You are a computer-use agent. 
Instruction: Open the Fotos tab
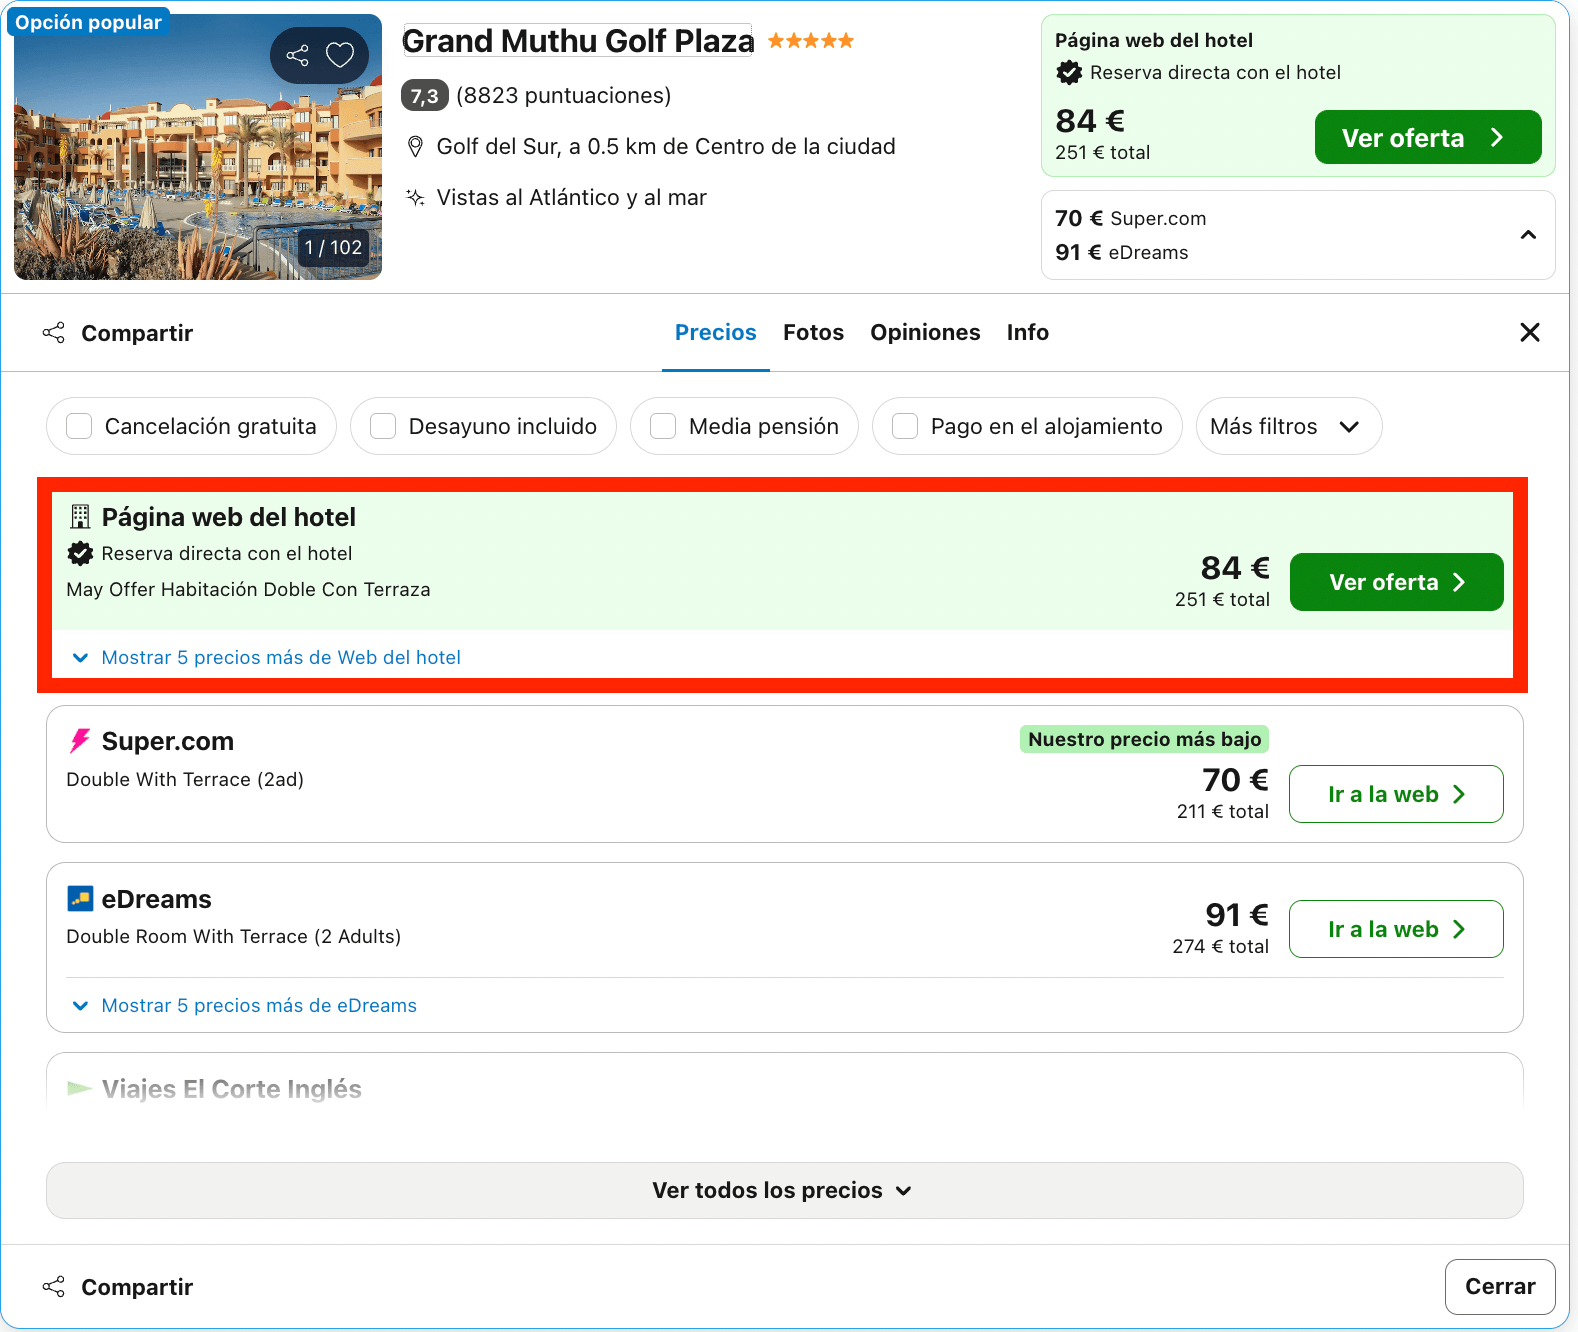click(x=813, y=332)
